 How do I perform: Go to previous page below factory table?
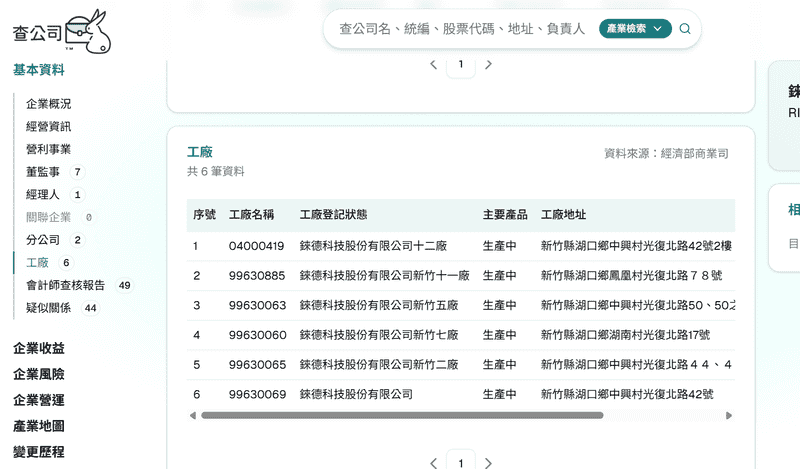[x=433, y=463]
